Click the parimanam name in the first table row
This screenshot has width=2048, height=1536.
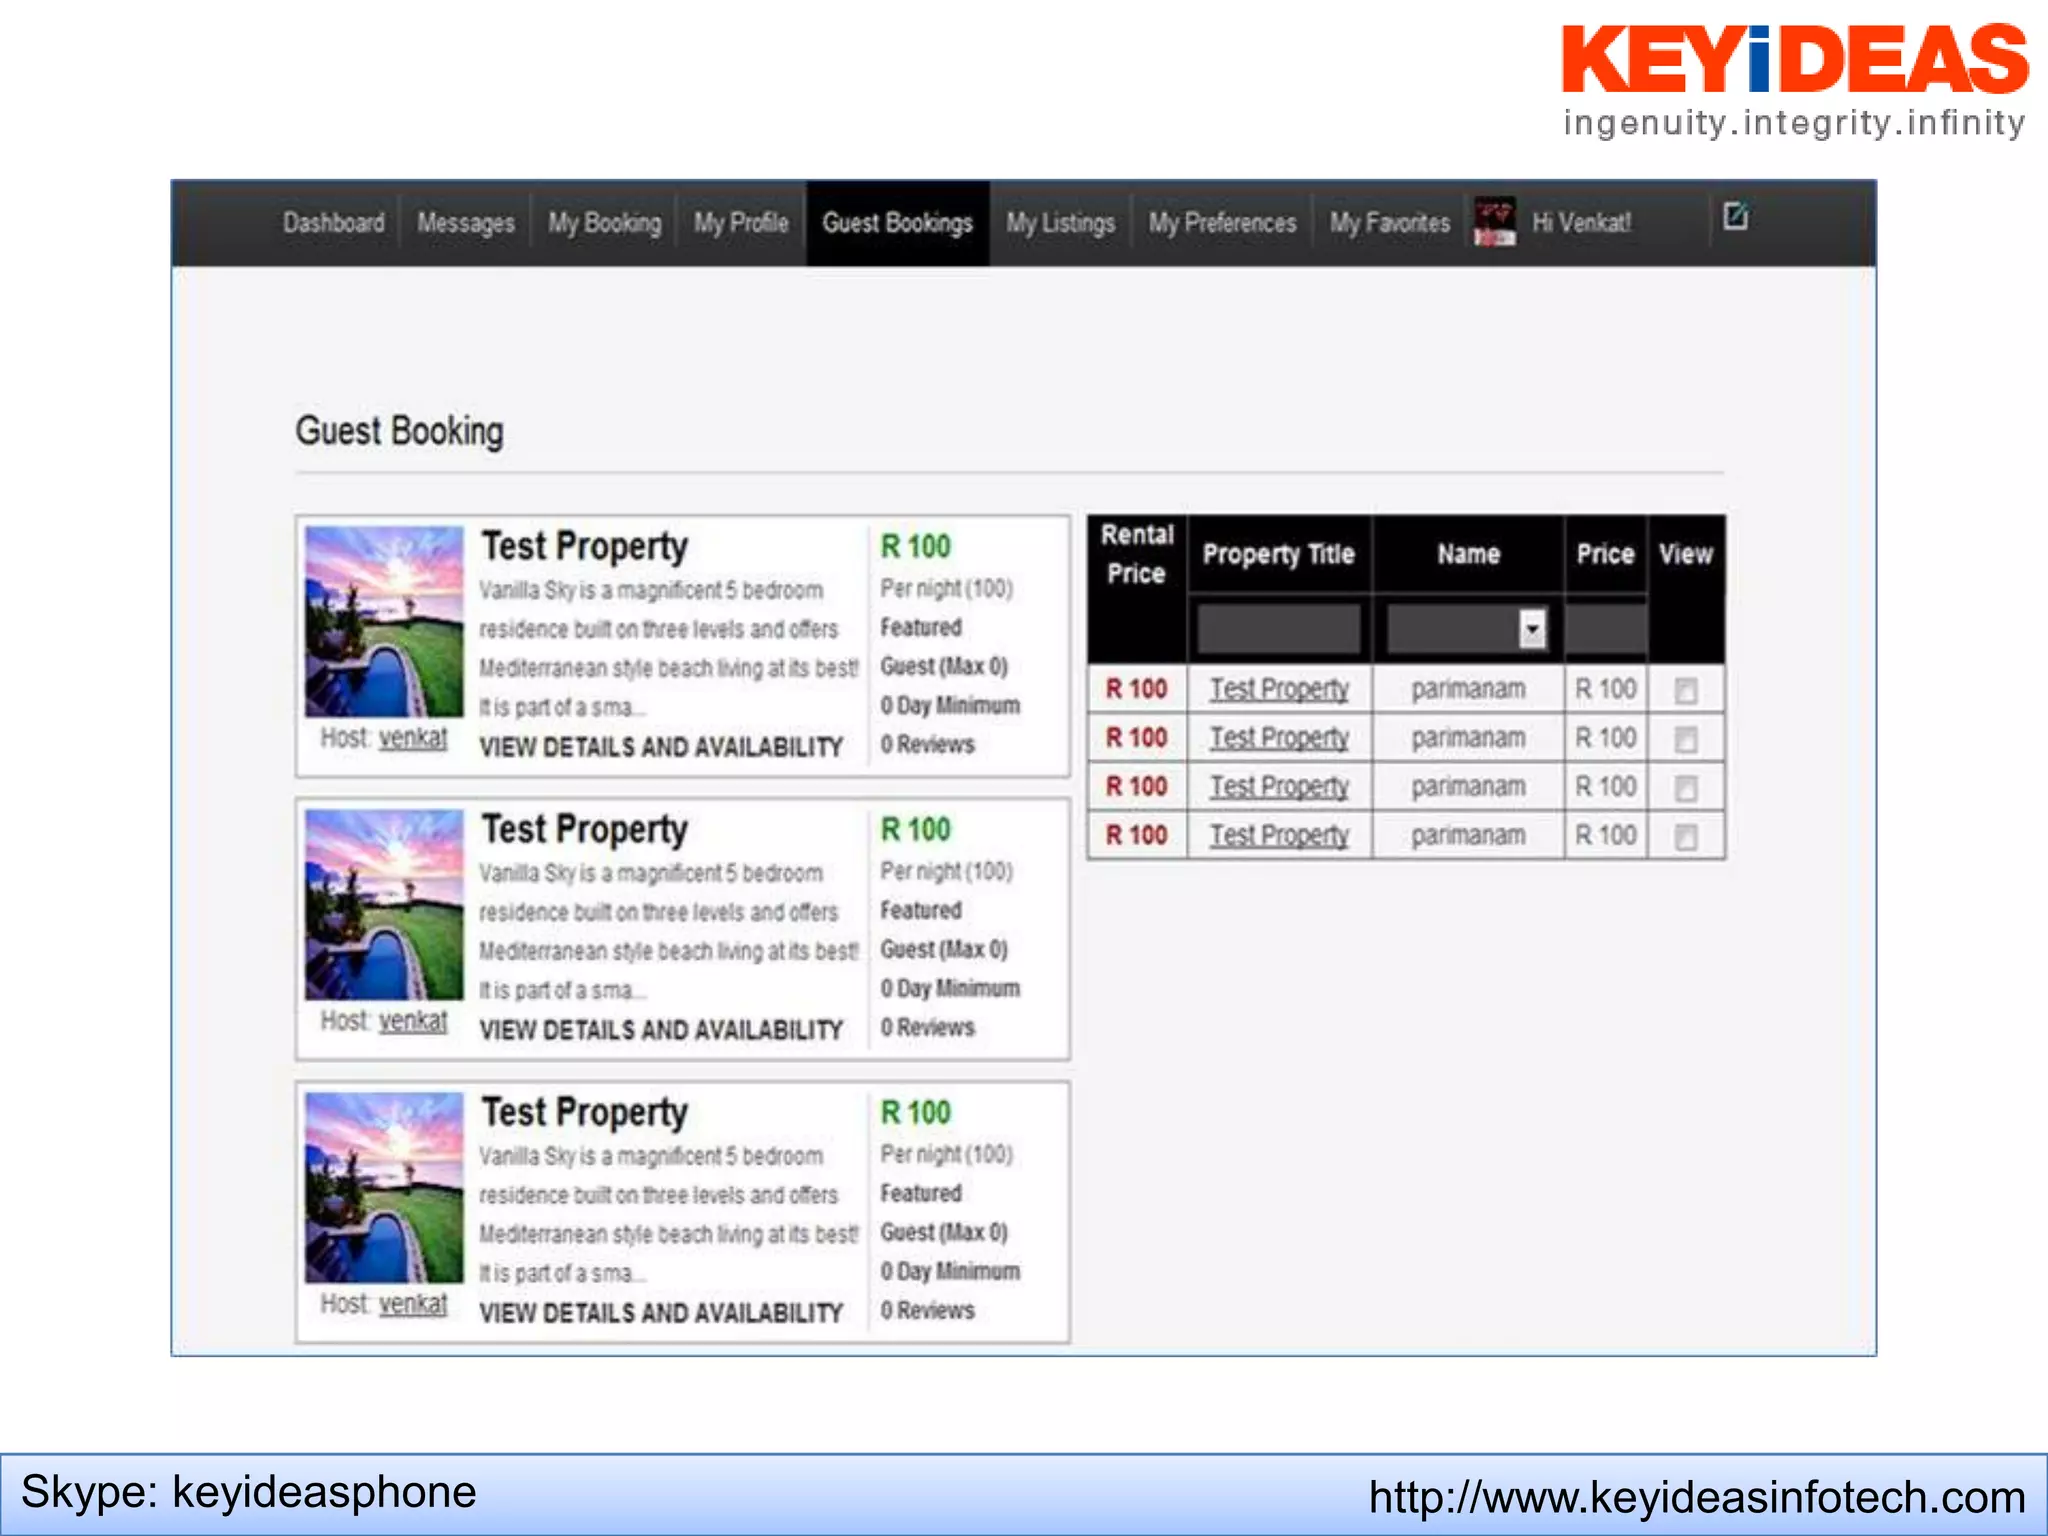pyautogui.click(x=1468, y=689)
